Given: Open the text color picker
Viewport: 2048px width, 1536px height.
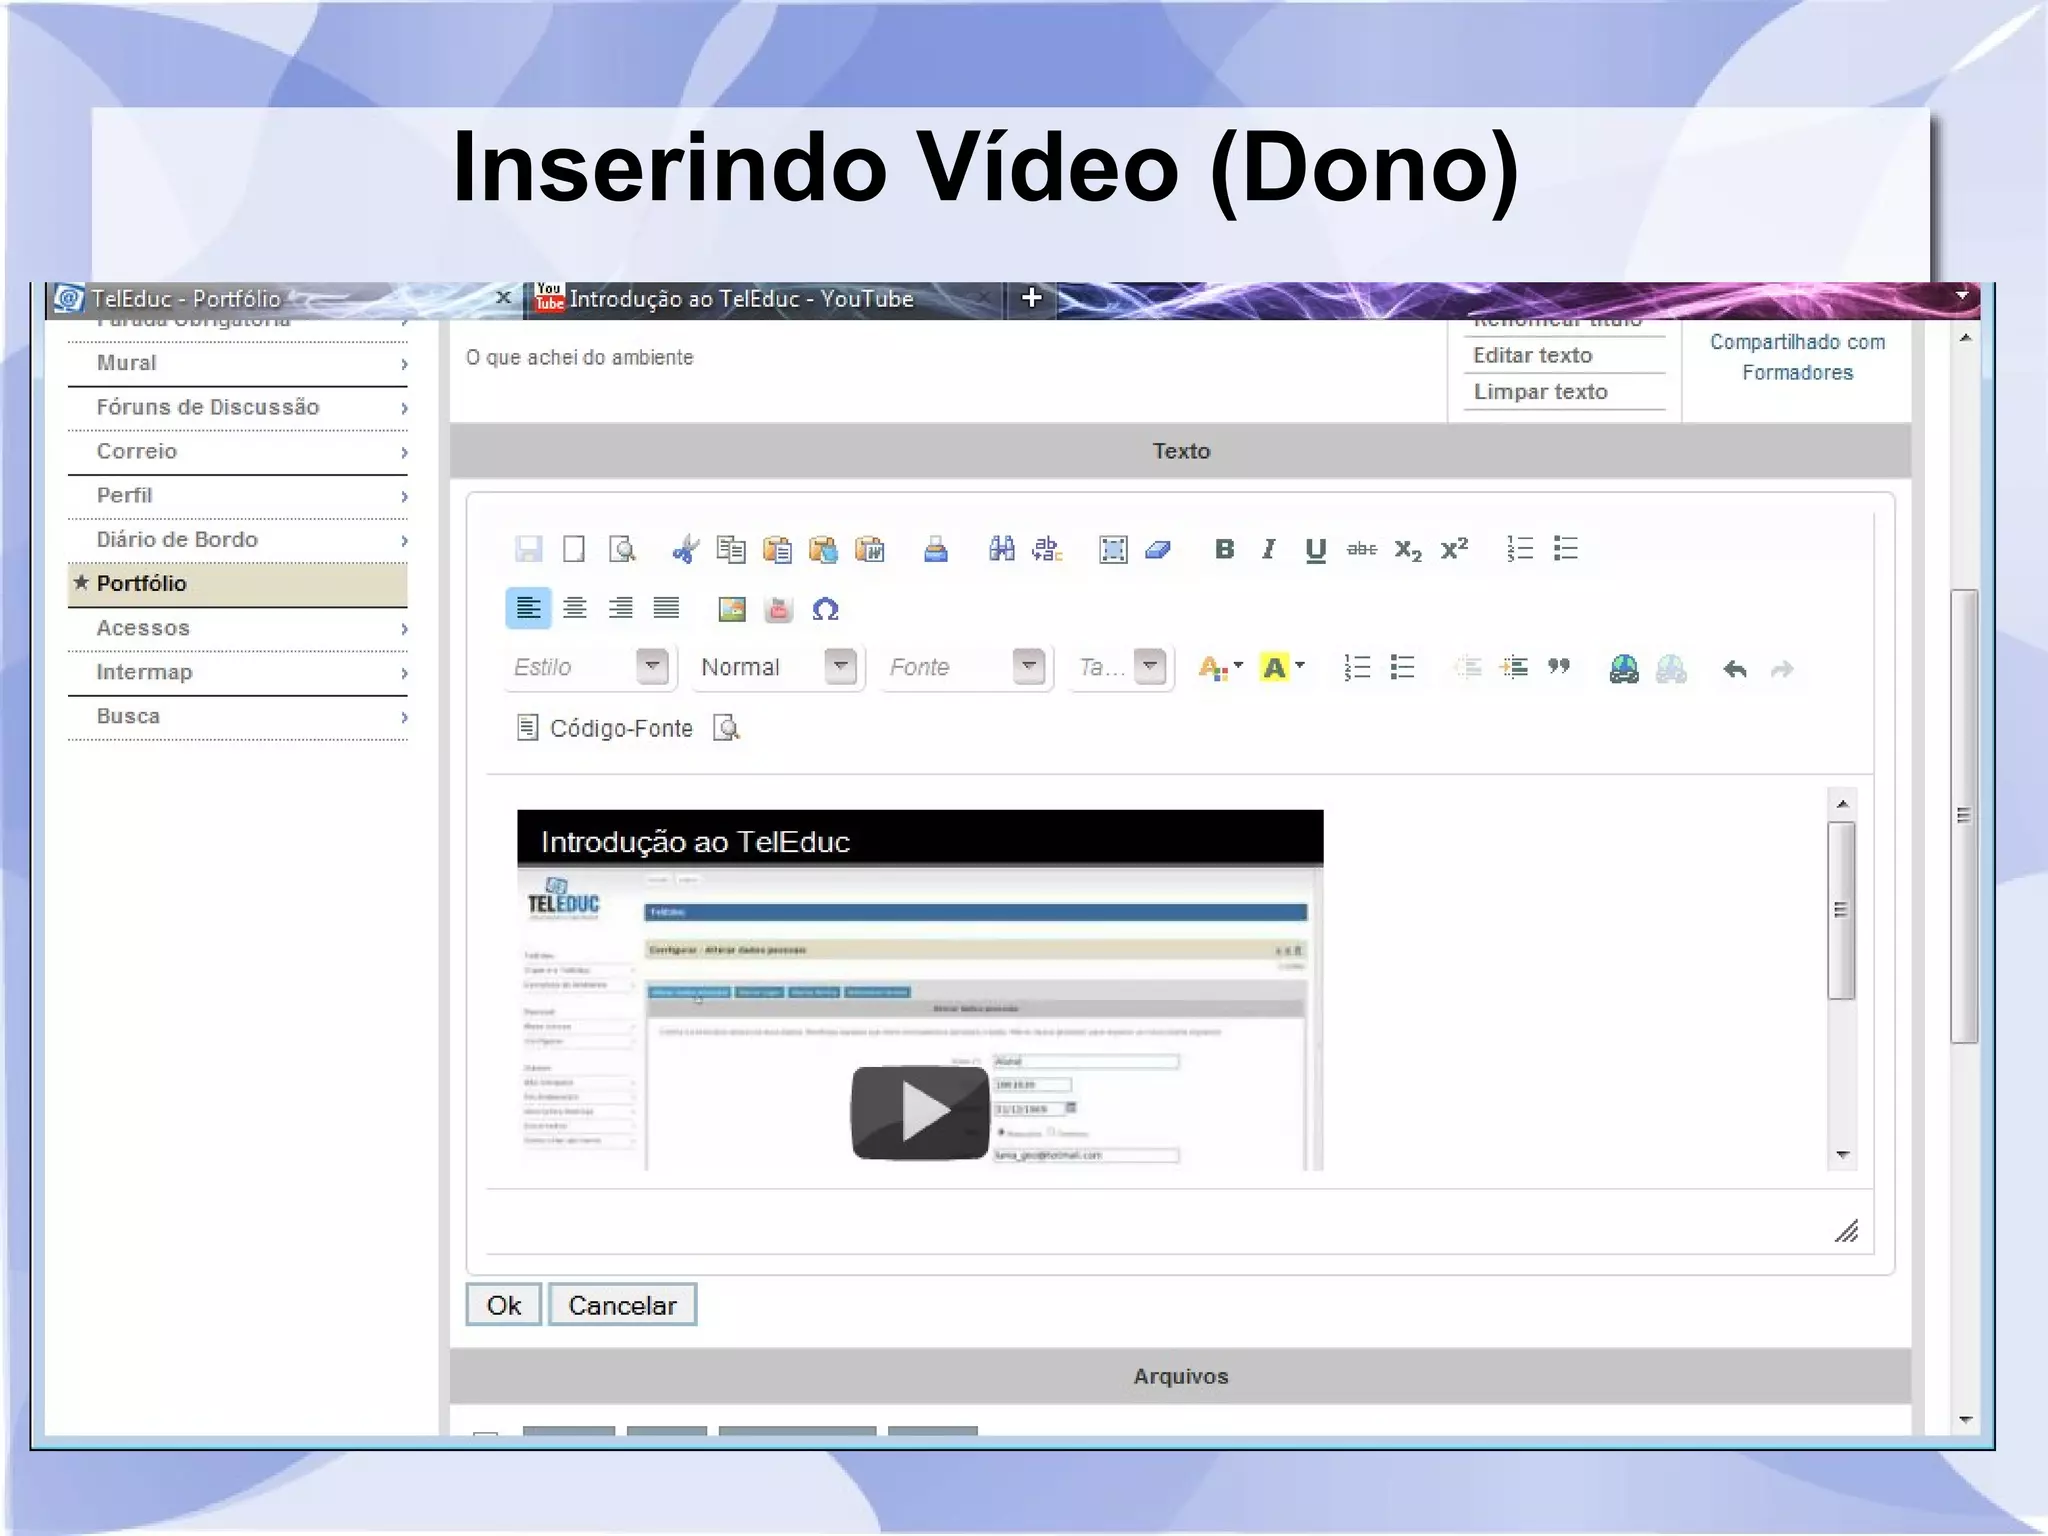Looking at the screenshot, I should pos(1220,668).
